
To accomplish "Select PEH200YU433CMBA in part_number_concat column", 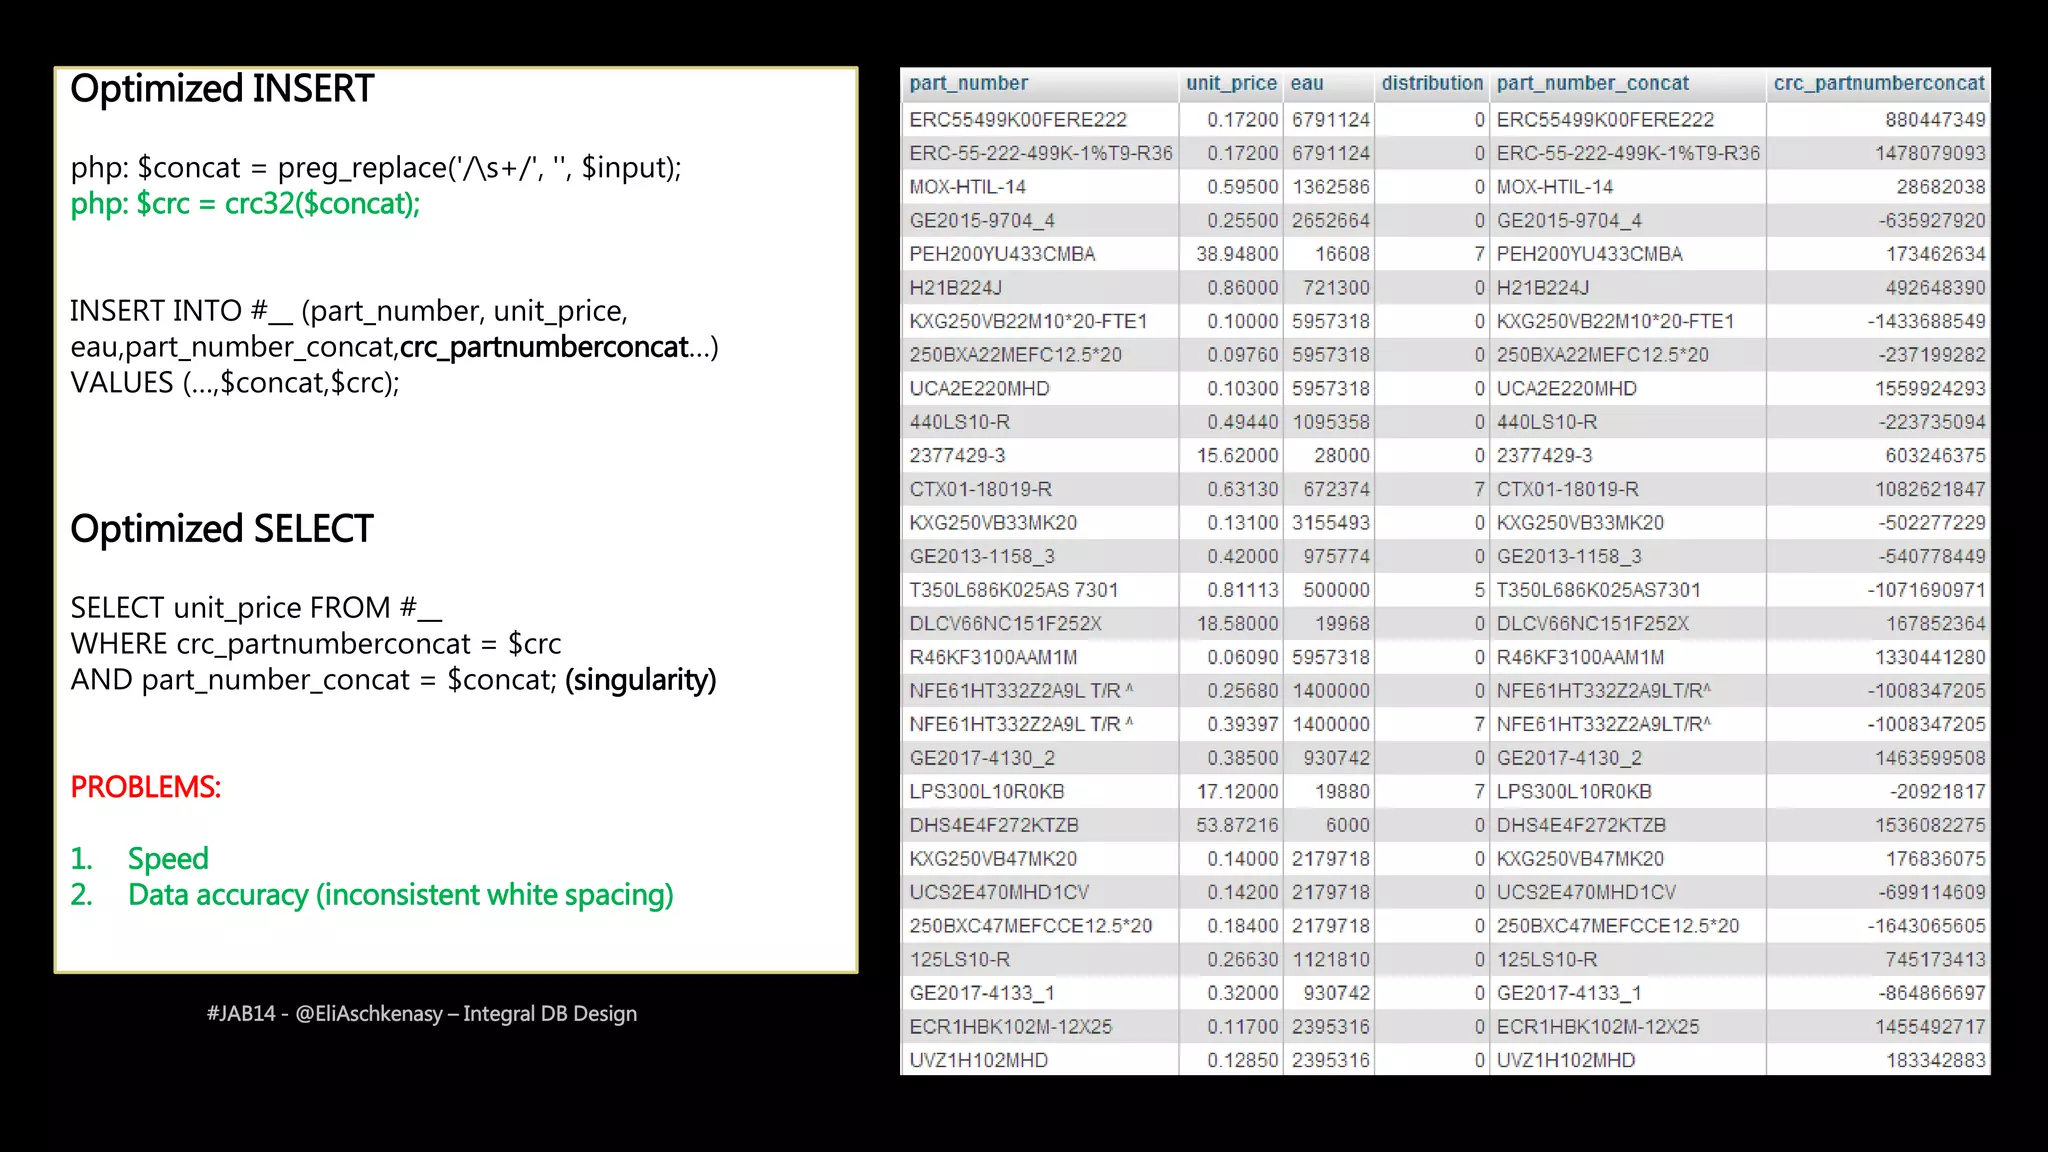I will 1589,254.
